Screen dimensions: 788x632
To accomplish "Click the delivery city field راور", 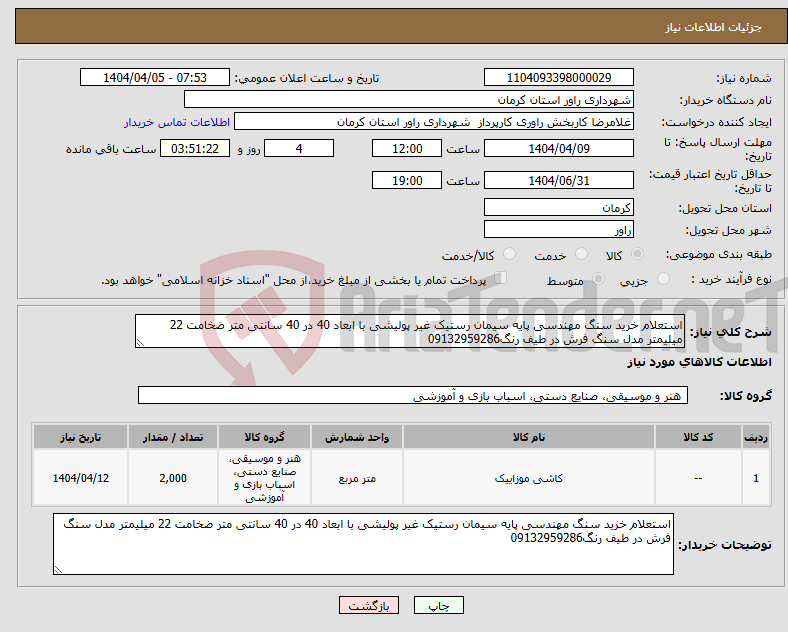I will point(558,229).
